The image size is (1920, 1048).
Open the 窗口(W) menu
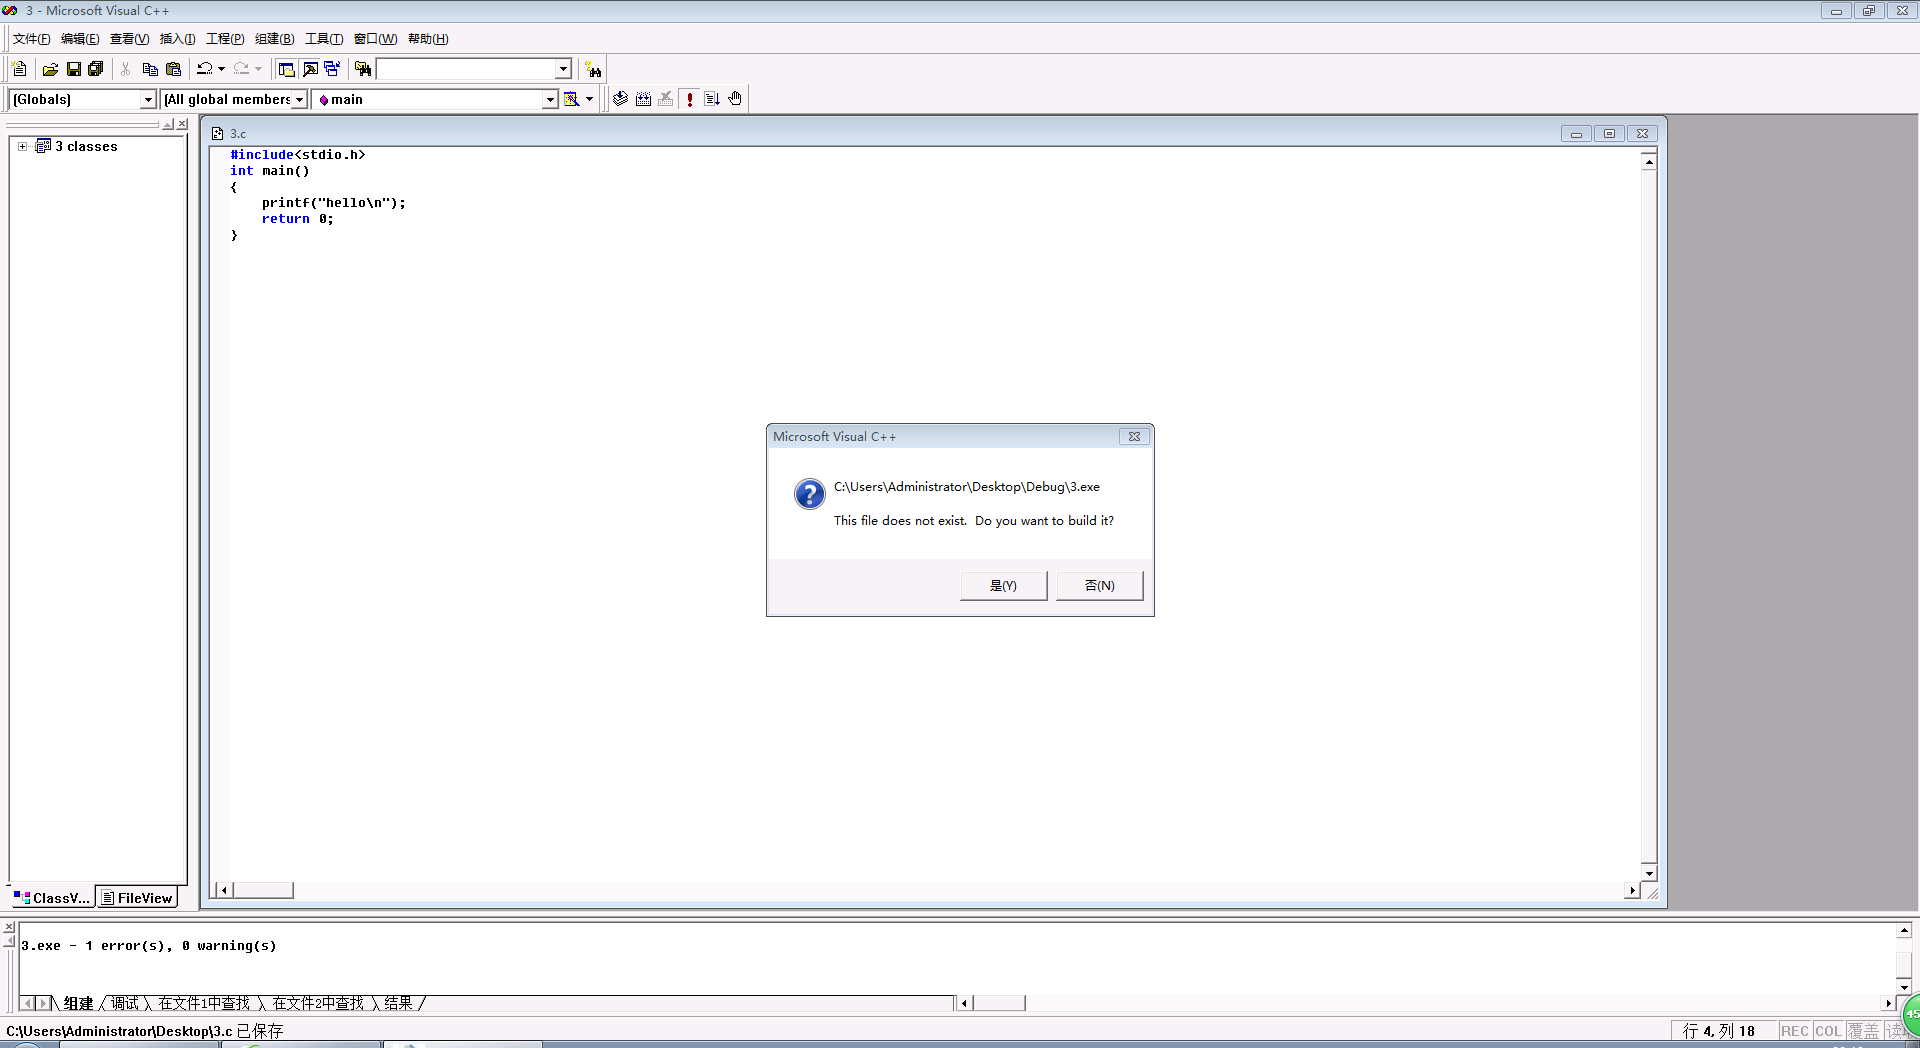coord(375,39)
